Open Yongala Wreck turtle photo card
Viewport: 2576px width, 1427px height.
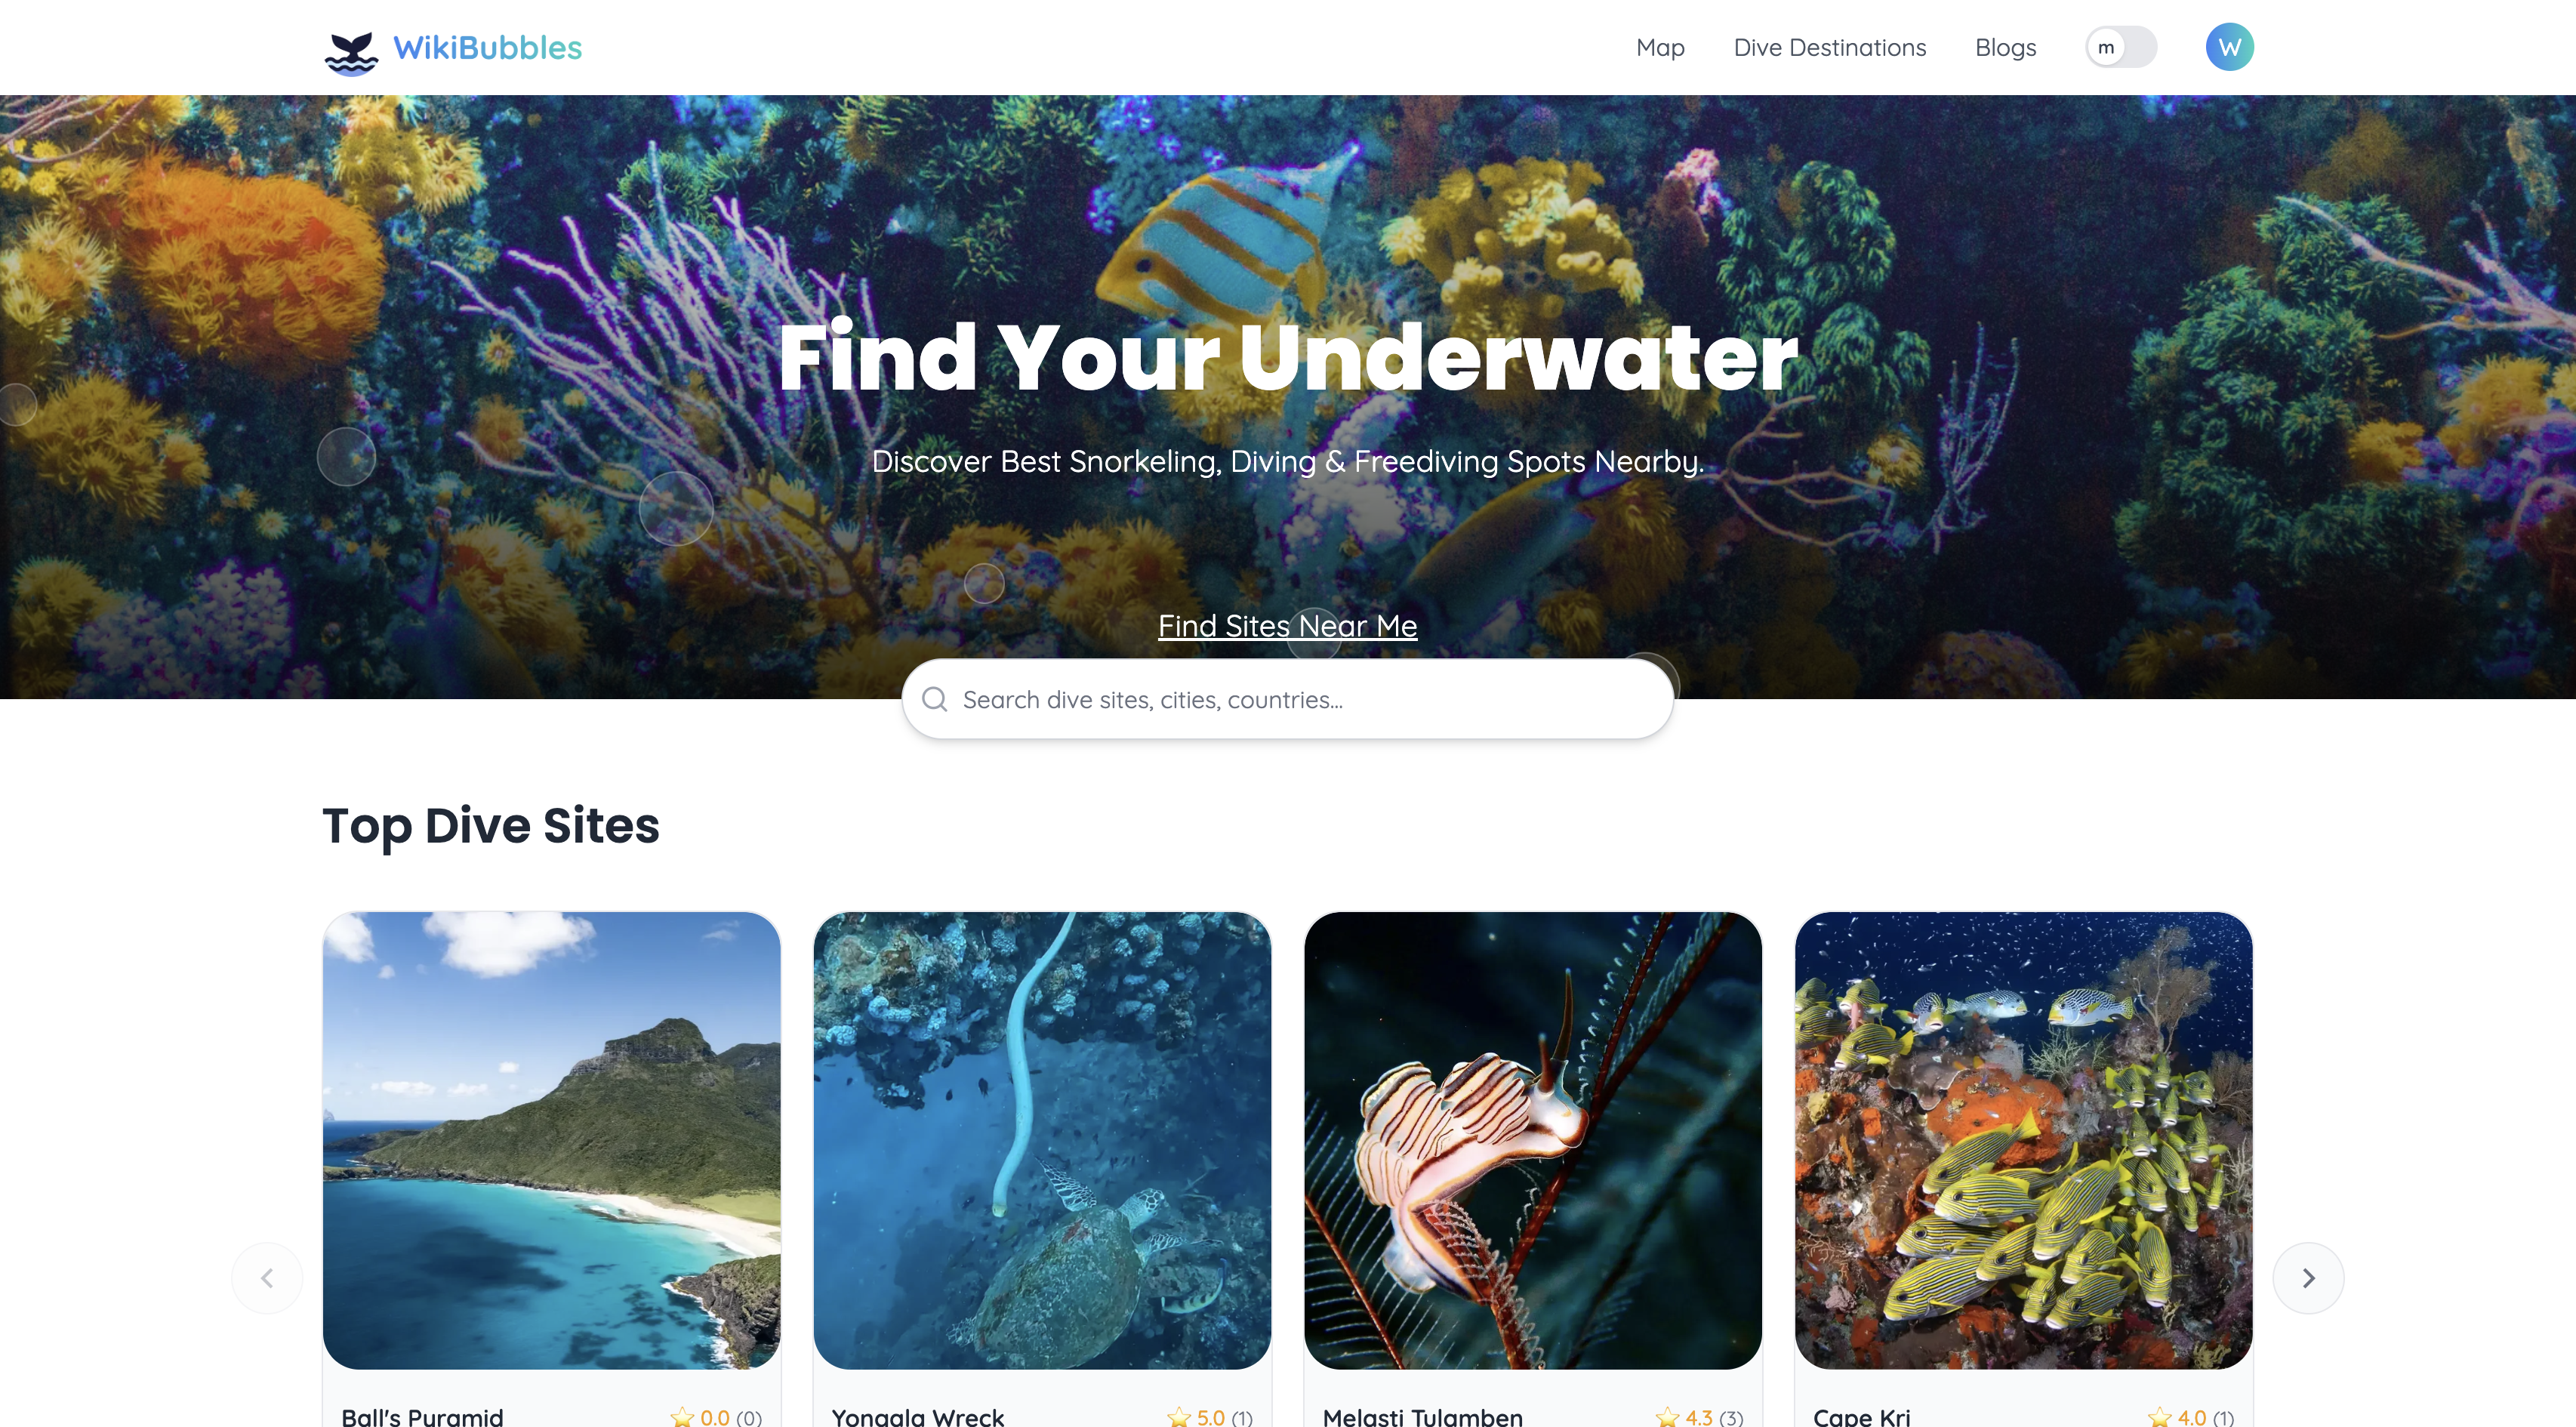pos(1042,1140)
